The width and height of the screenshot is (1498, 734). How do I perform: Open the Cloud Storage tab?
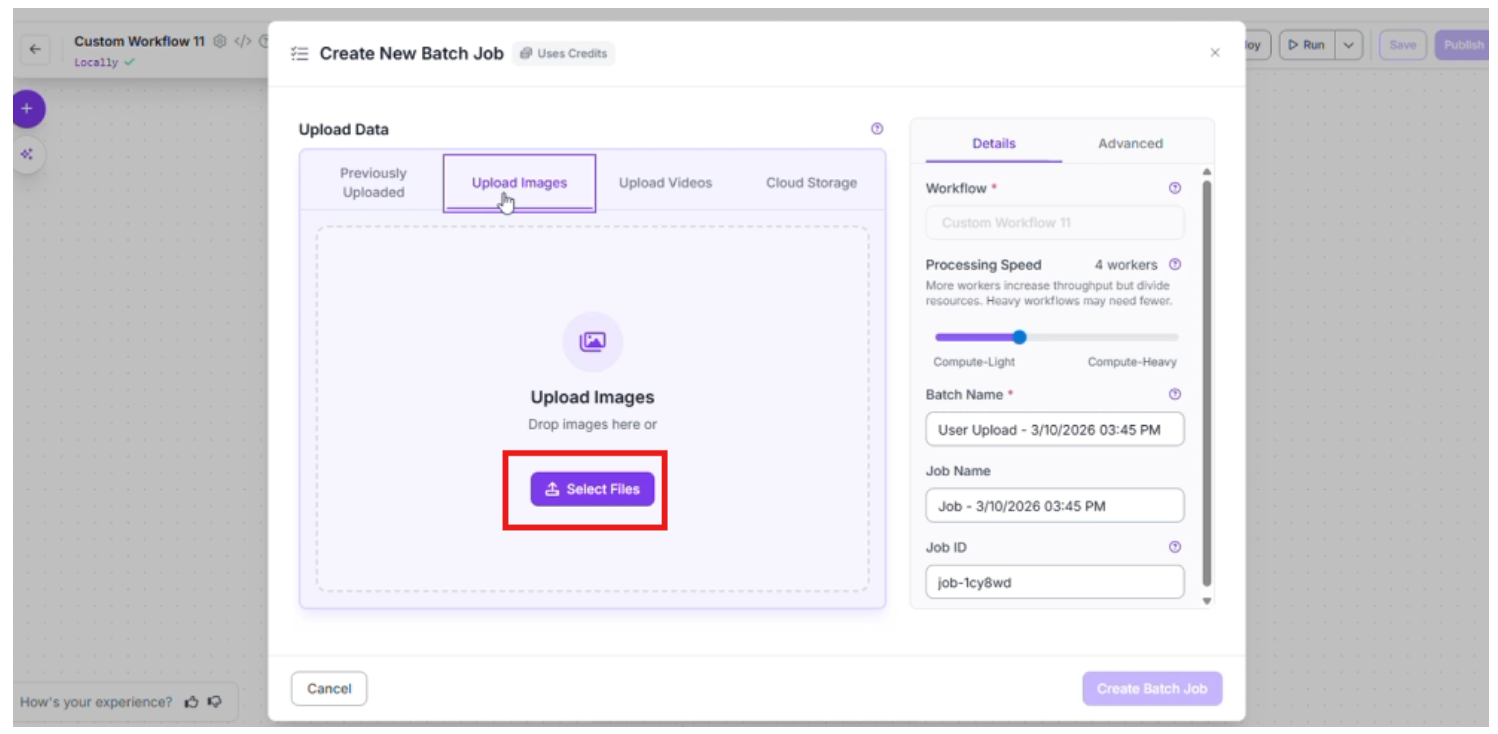[x=811, y=183]
